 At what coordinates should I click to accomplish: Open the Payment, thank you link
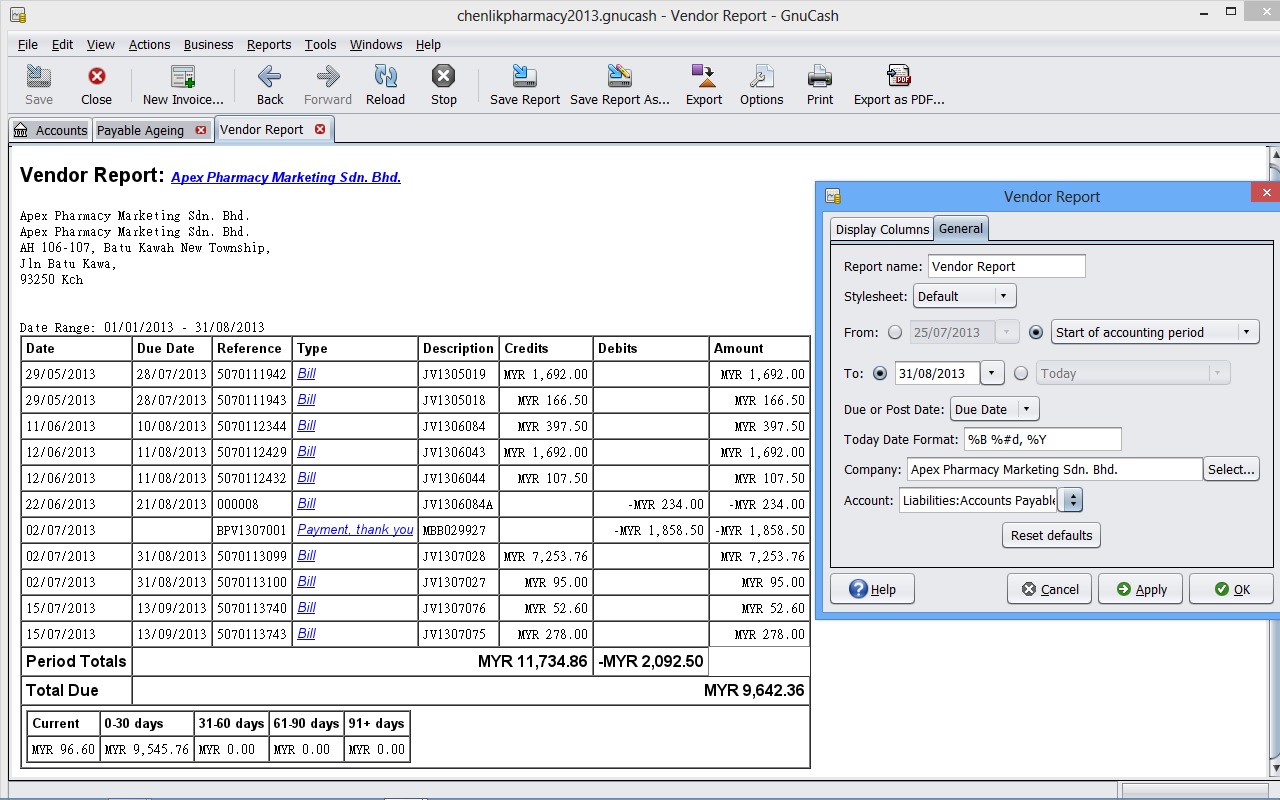point(355,529)
